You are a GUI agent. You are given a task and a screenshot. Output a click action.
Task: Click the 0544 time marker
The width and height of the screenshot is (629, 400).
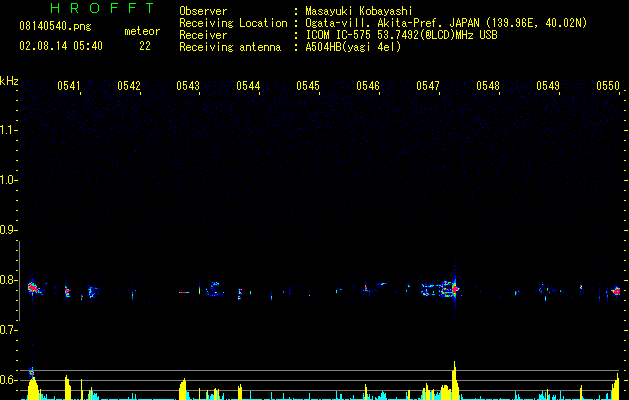[x=248, y=86]
